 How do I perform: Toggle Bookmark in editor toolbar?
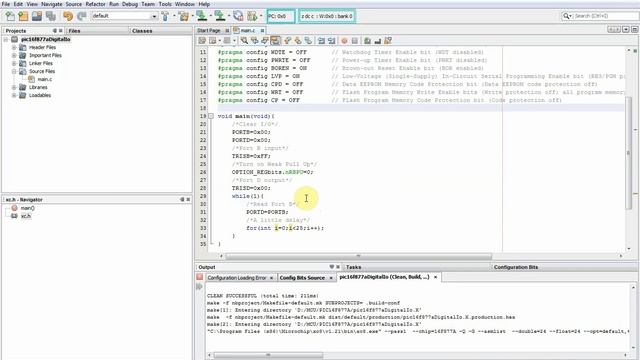click(x=309, y=40)
